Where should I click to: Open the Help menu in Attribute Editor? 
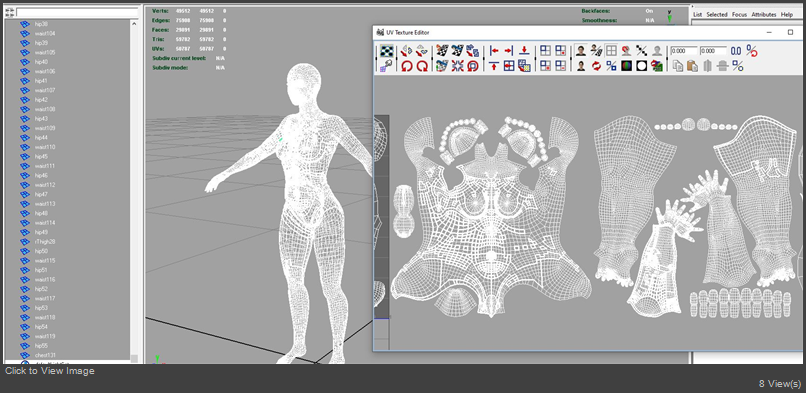(786, 15)
